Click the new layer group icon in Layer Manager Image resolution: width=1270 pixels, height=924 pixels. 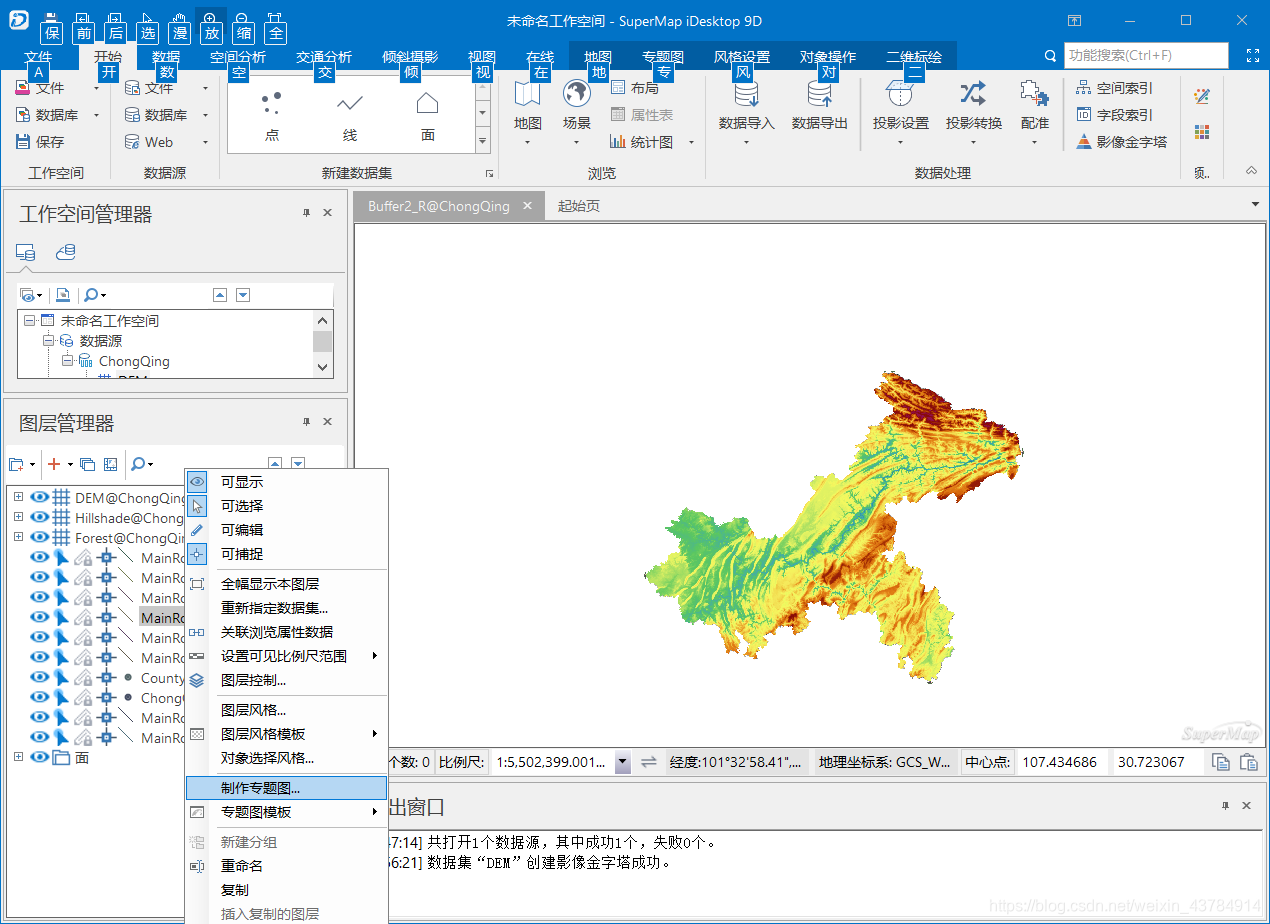point(16,464)
